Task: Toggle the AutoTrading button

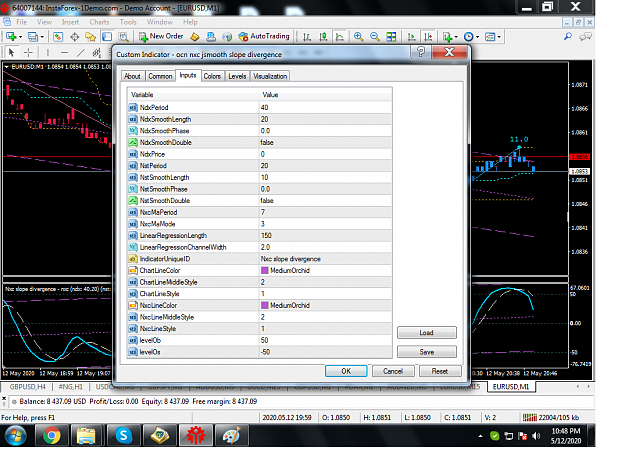Action: point(264,37)
